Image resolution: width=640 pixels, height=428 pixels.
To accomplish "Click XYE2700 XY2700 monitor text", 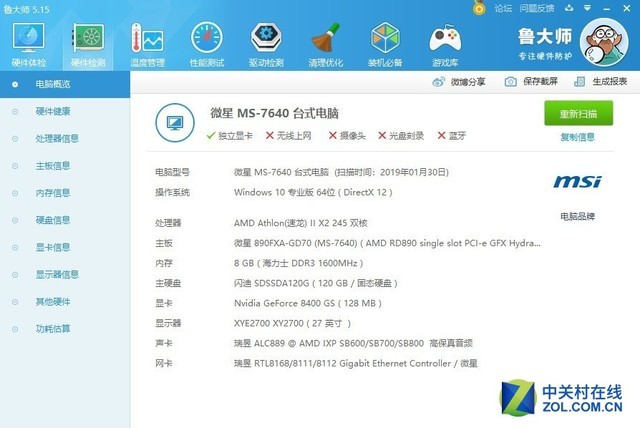I will point(292,323).
